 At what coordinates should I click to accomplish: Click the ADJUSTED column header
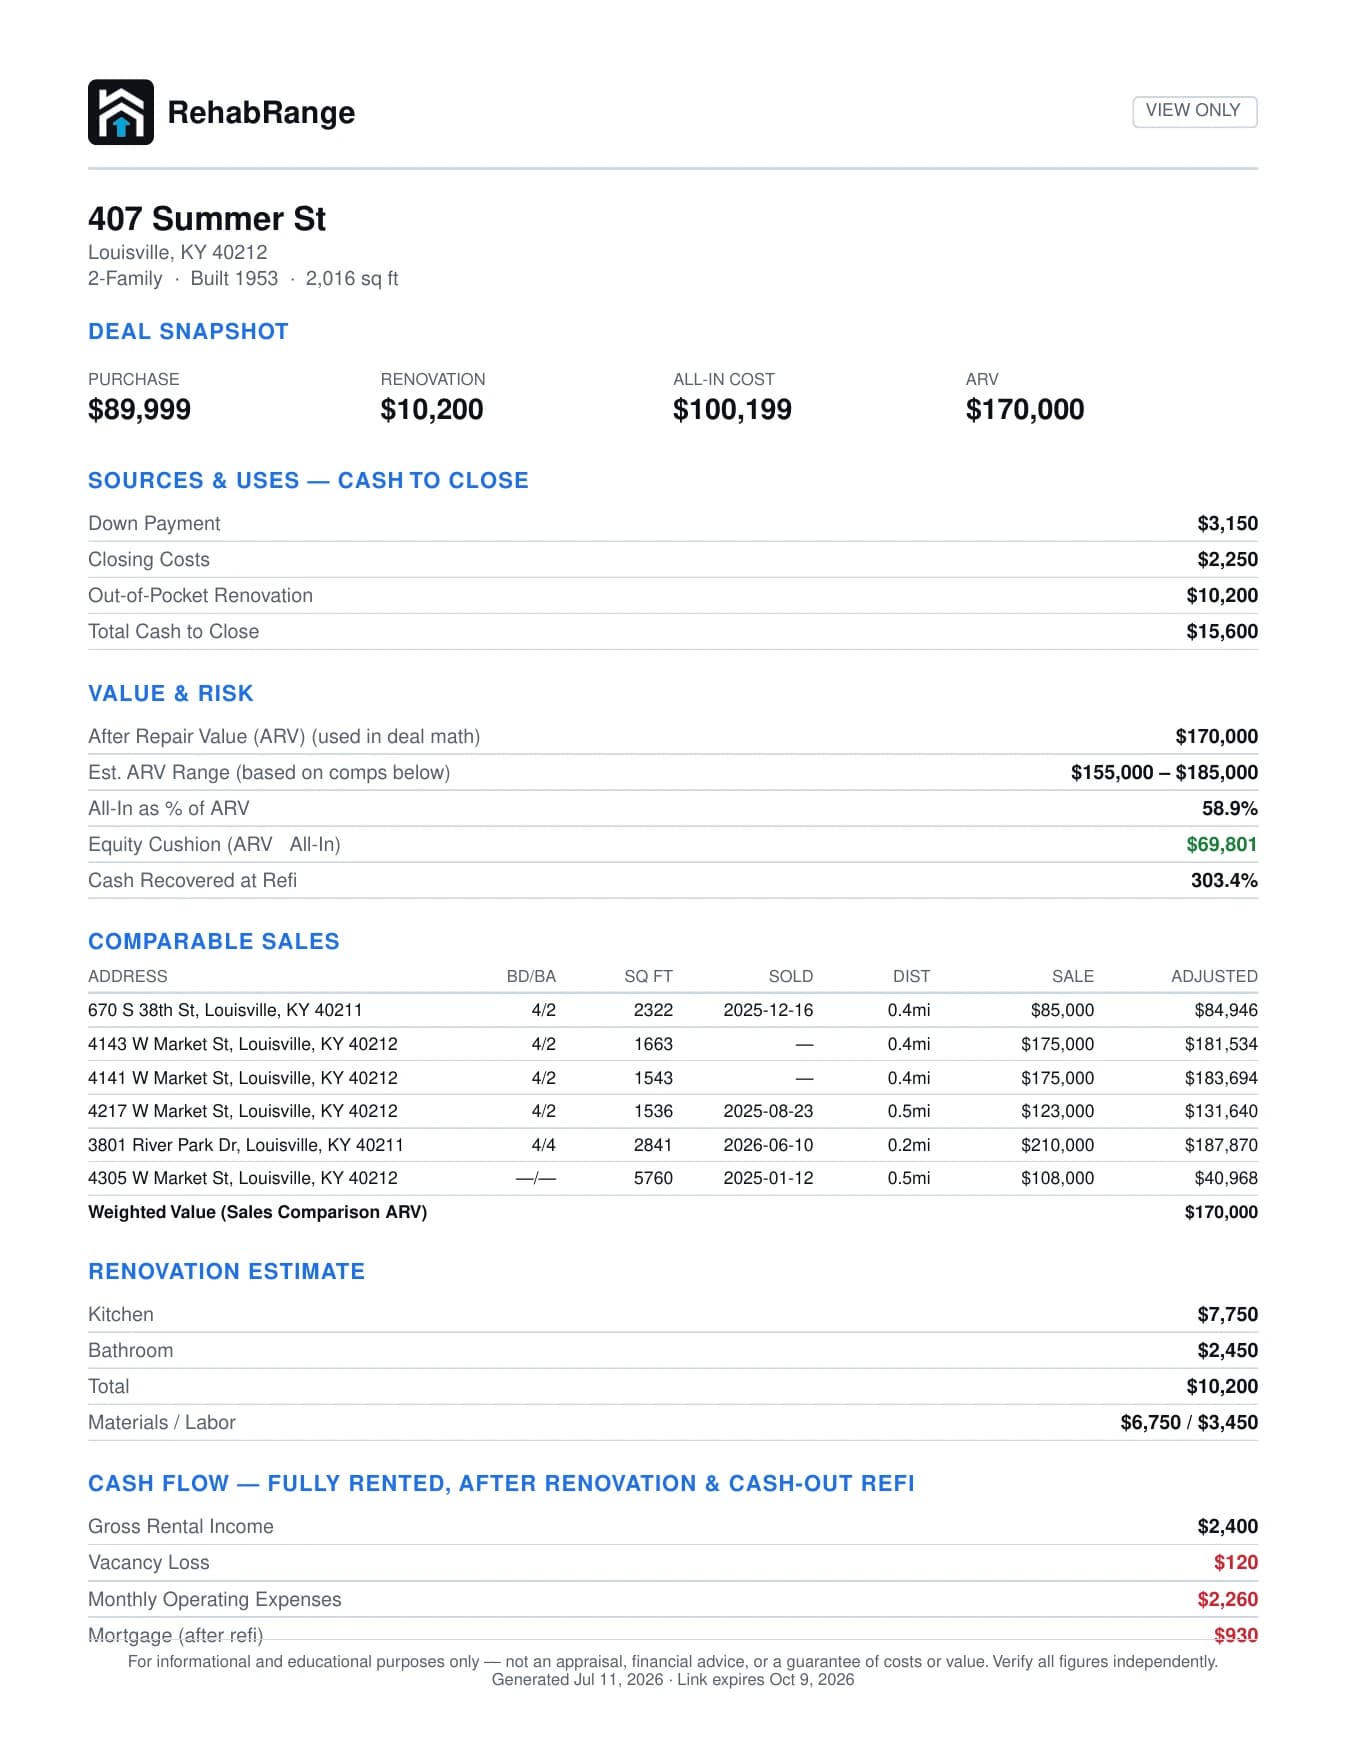click(x=1214, y=976)
